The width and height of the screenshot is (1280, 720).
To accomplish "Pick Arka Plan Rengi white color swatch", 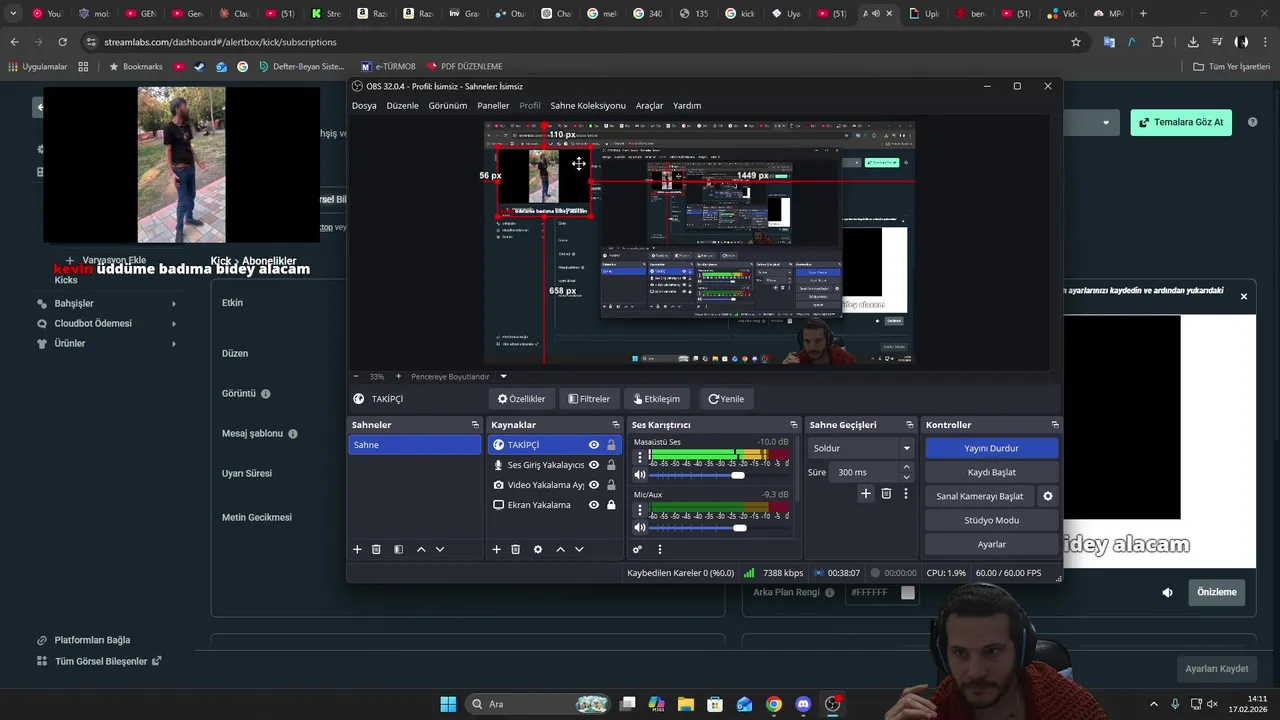I will coord(907,592).
